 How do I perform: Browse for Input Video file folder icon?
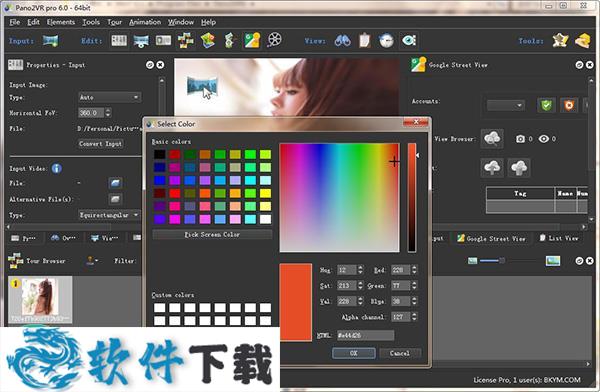coord(115,183)
